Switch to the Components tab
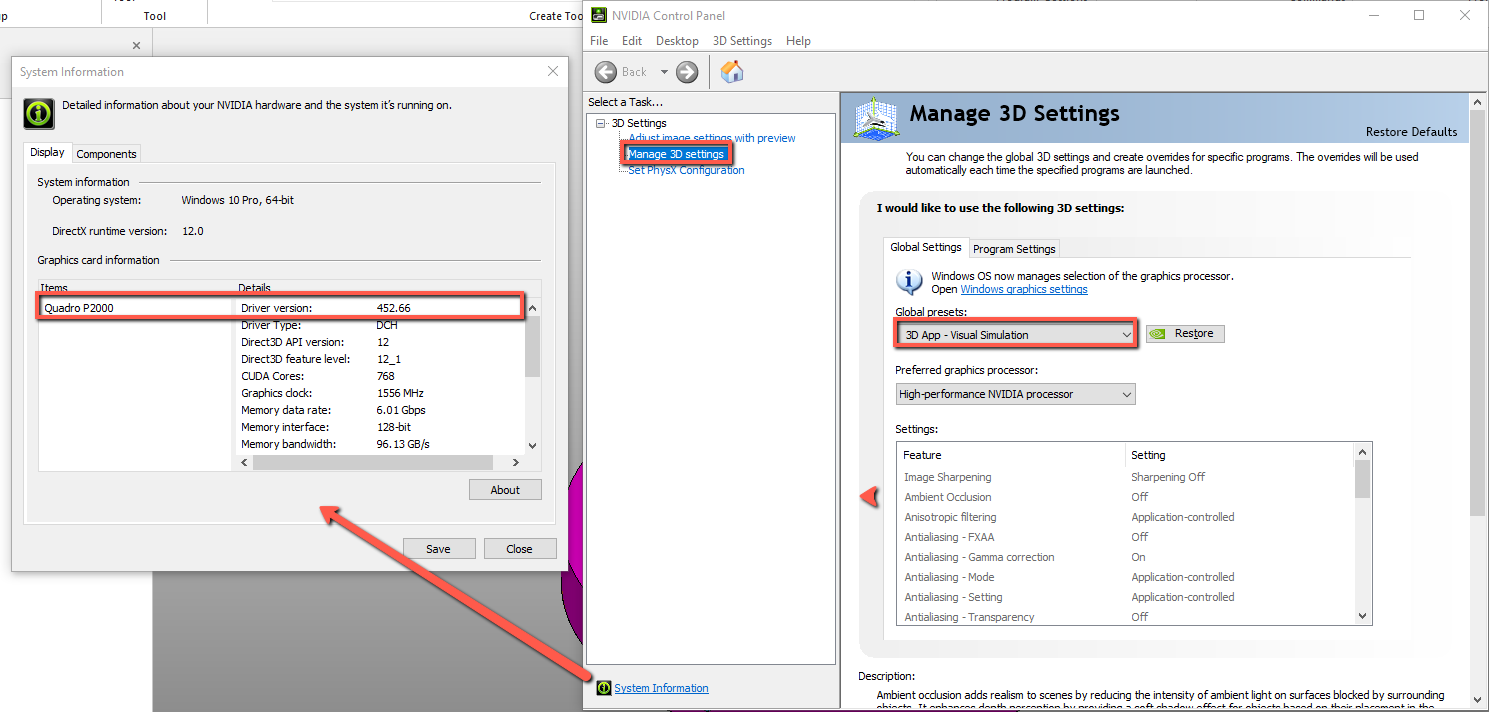This screenshot has height=712, width=1489. coord(106,154)
